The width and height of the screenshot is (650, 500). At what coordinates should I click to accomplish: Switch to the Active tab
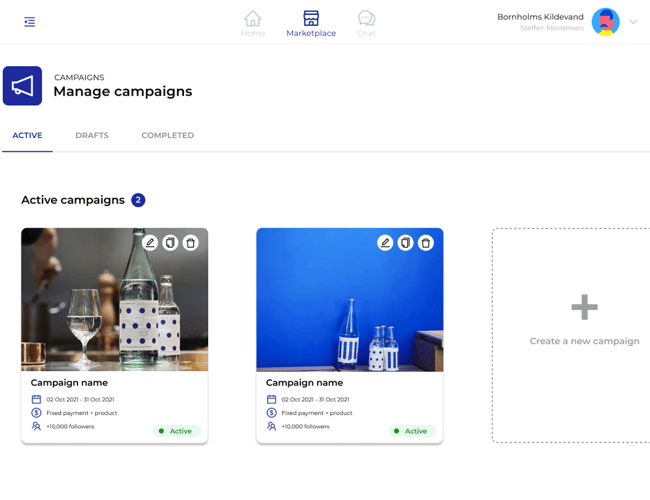point(27,135)
